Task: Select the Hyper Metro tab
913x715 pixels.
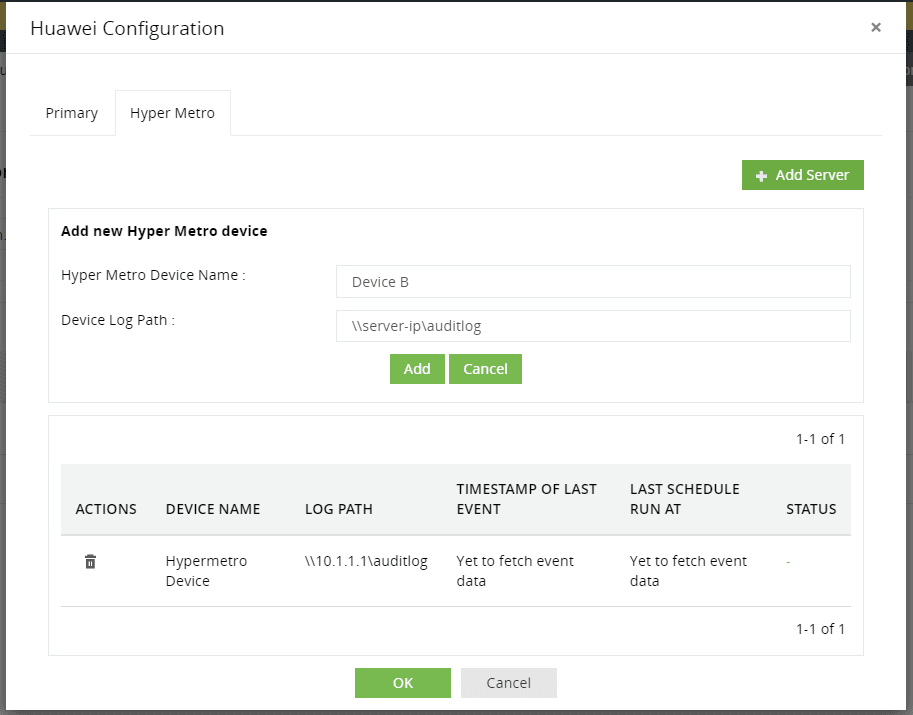Action: pos(172,113)
